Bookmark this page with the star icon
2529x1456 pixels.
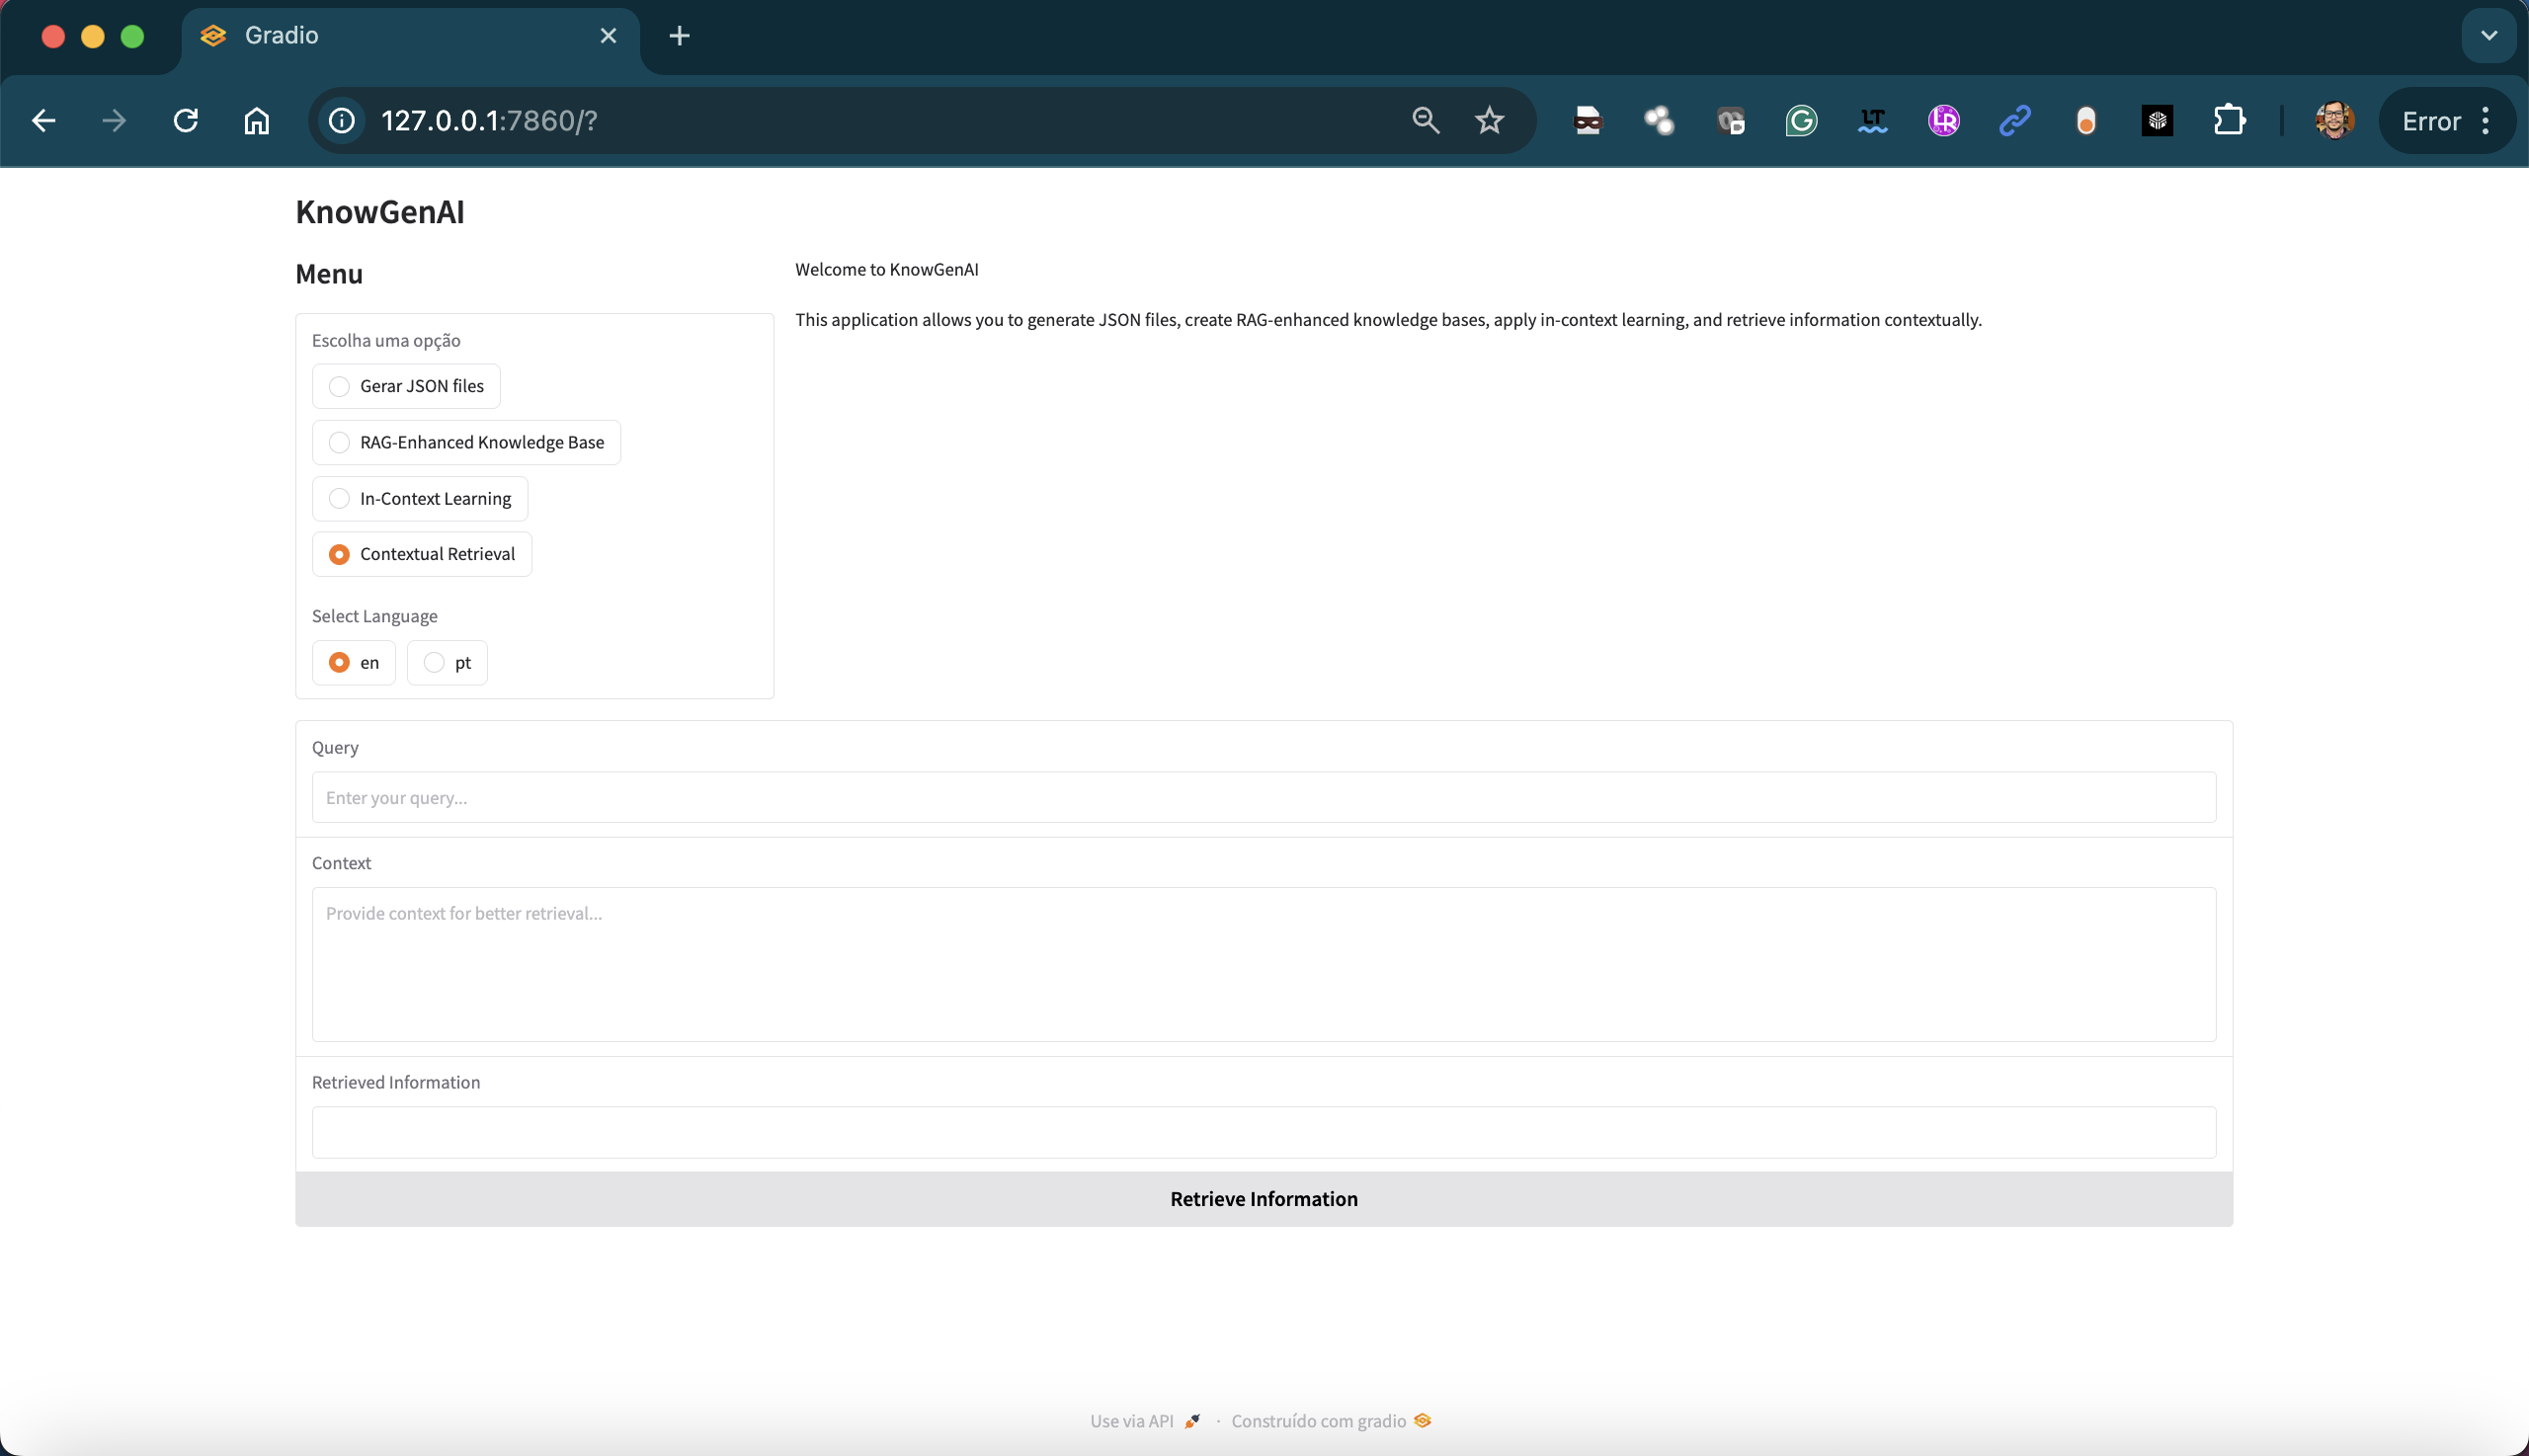[1489, 121]
